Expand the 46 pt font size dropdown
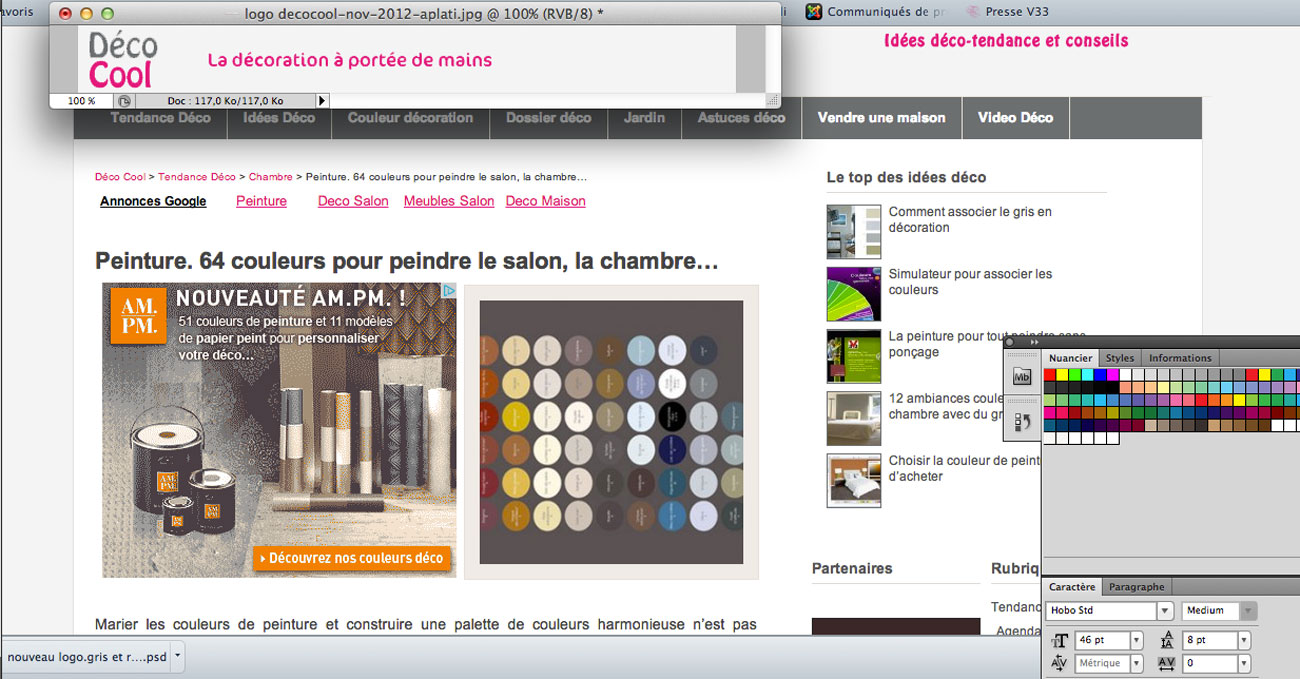The height and width of the screenshot is (679, 1300). tap(1138, 640)
